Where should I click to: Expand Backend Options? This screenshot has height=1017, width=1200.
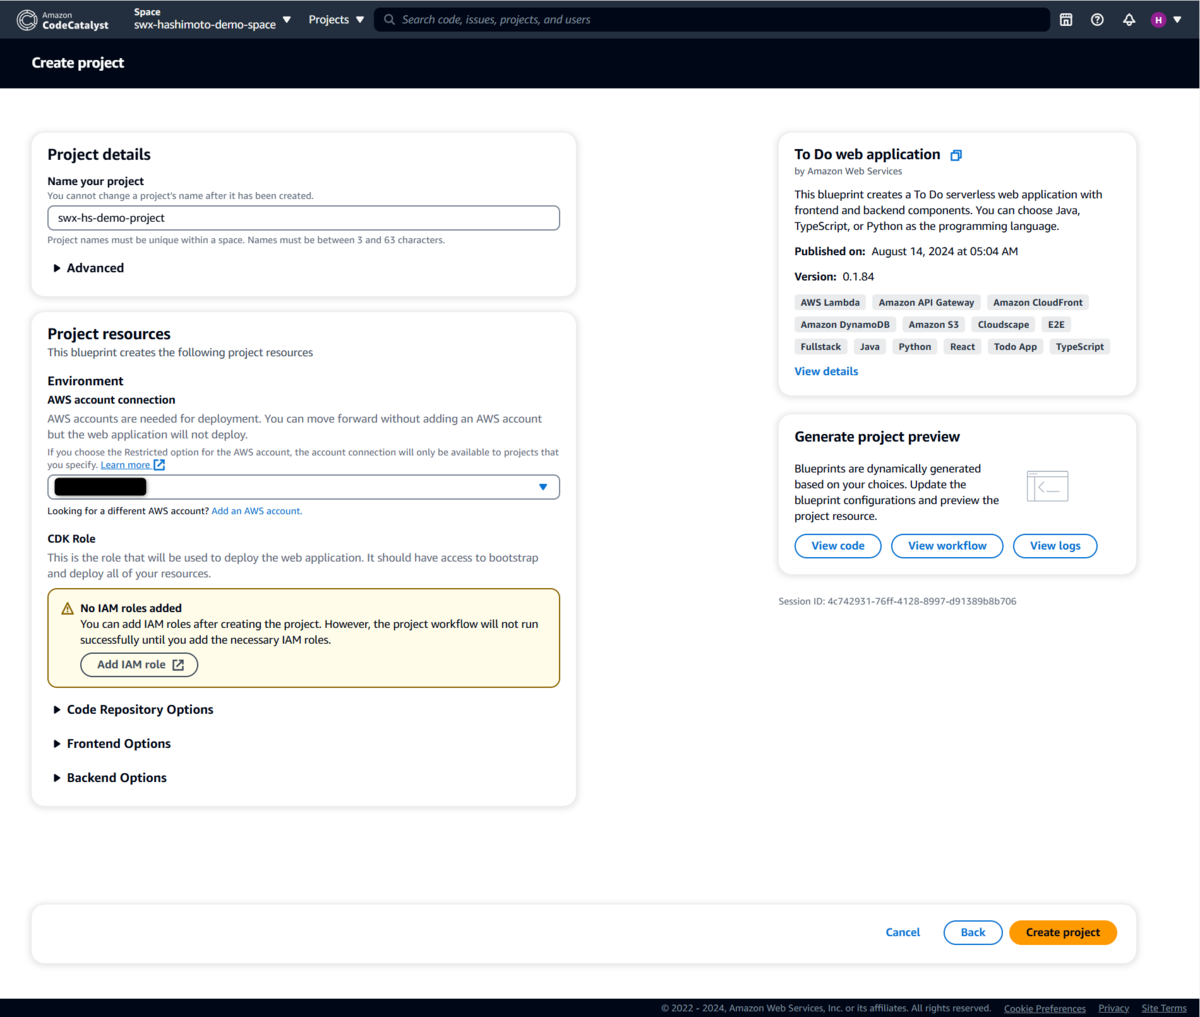[x=109, y=778]
